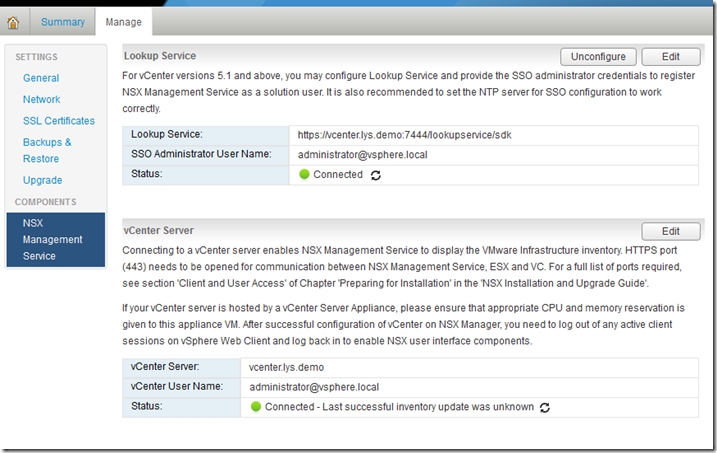Click the green vCenter Server status indicator
The image size is (717, 453).
coord(256,406)
